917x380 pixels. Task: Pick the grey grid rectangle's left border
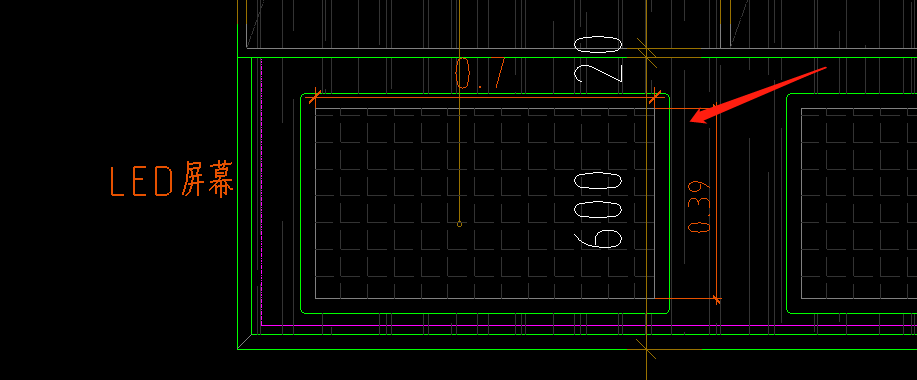[315, 203]
